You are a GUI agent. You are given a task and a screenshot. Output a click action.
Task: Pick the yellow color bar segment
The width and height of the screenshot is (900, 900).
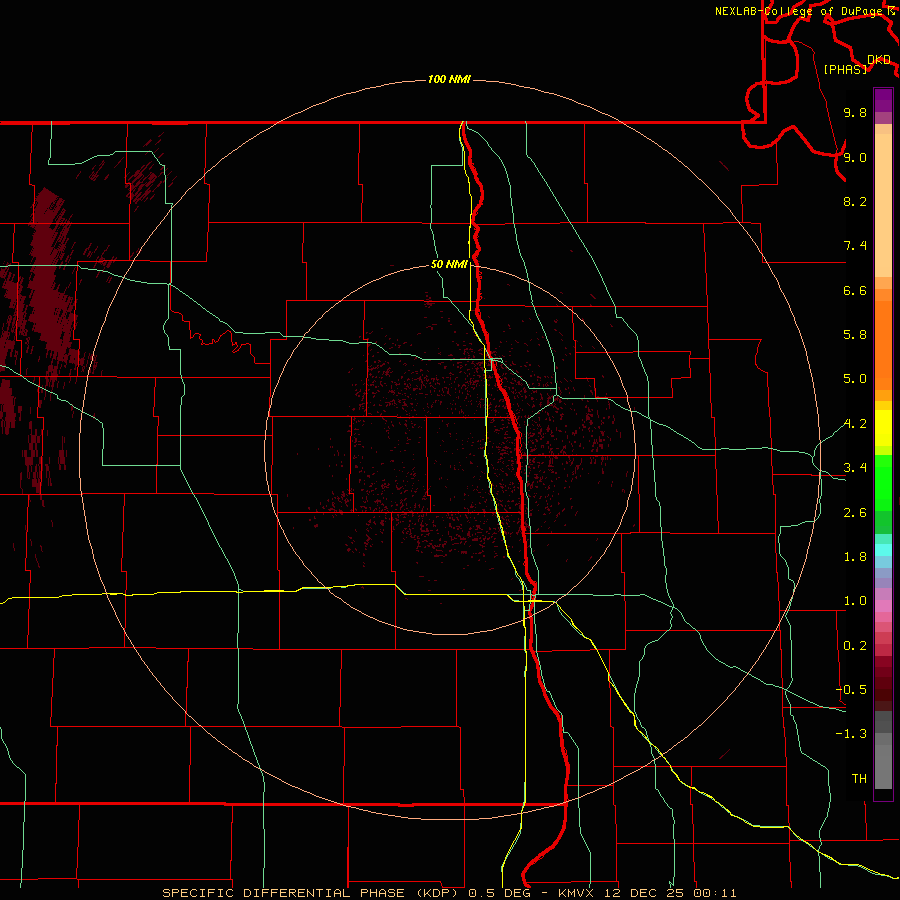tap(883, 428)
